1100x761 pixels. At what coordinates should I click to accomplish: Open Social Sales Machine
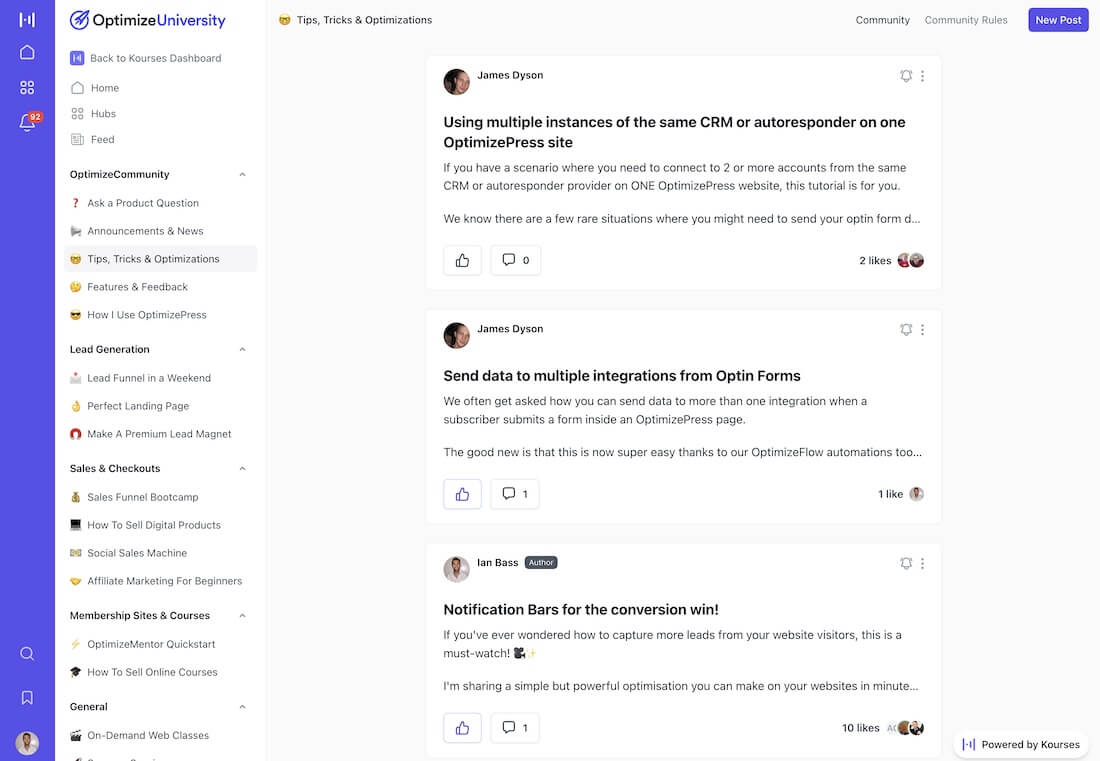160,553
